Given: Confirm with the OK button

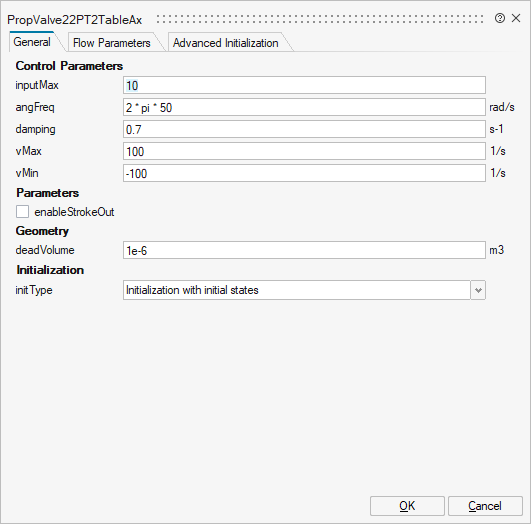Looking at the screenshot, I should click(x=407, y=506).
